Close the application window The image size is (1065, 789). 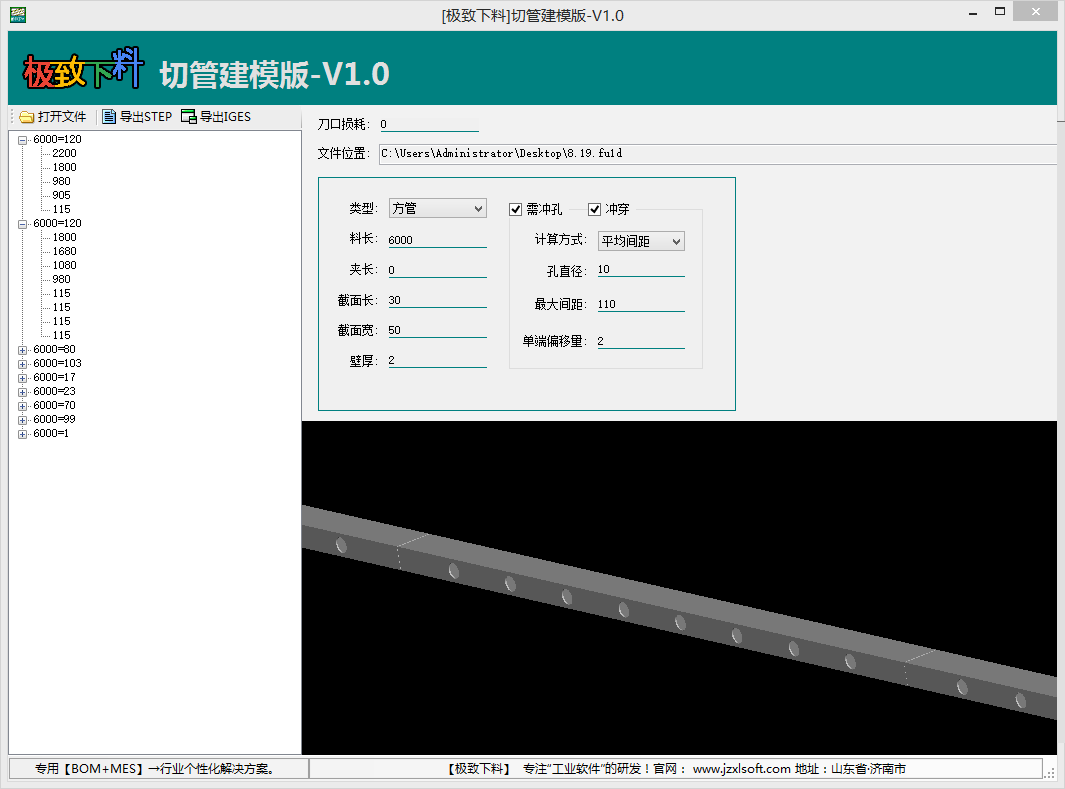point(1036,12)
